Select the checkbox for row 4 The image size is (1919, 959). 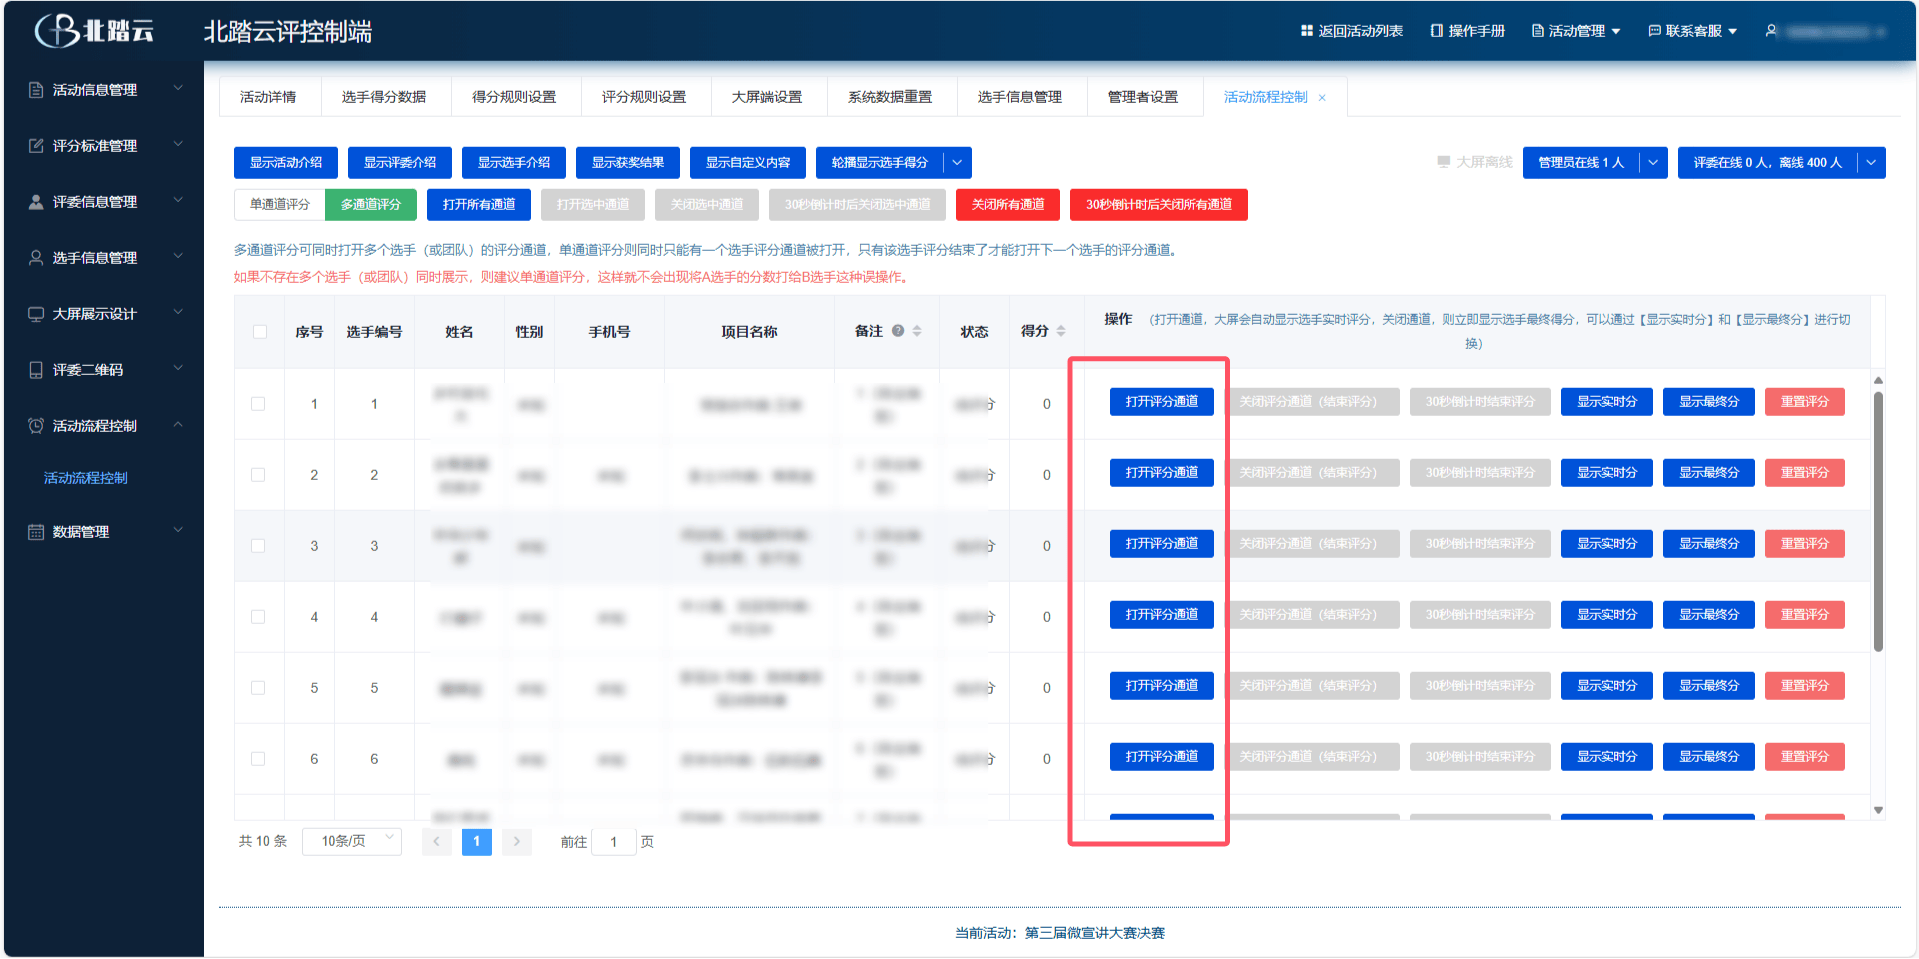pos(258,617)
